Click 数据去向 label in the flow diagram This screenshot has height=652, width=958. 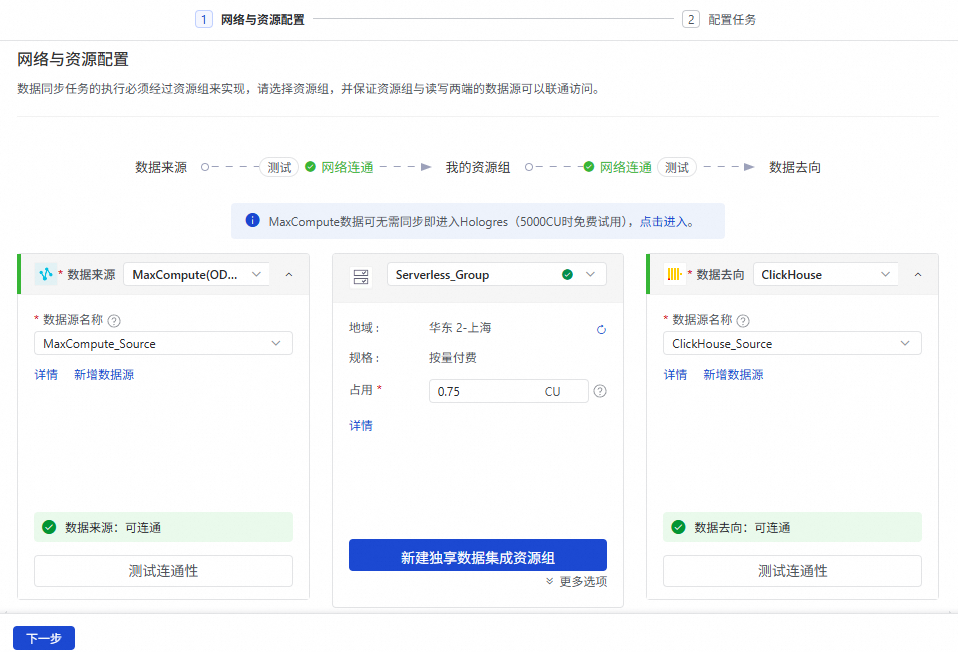point(795,167)
